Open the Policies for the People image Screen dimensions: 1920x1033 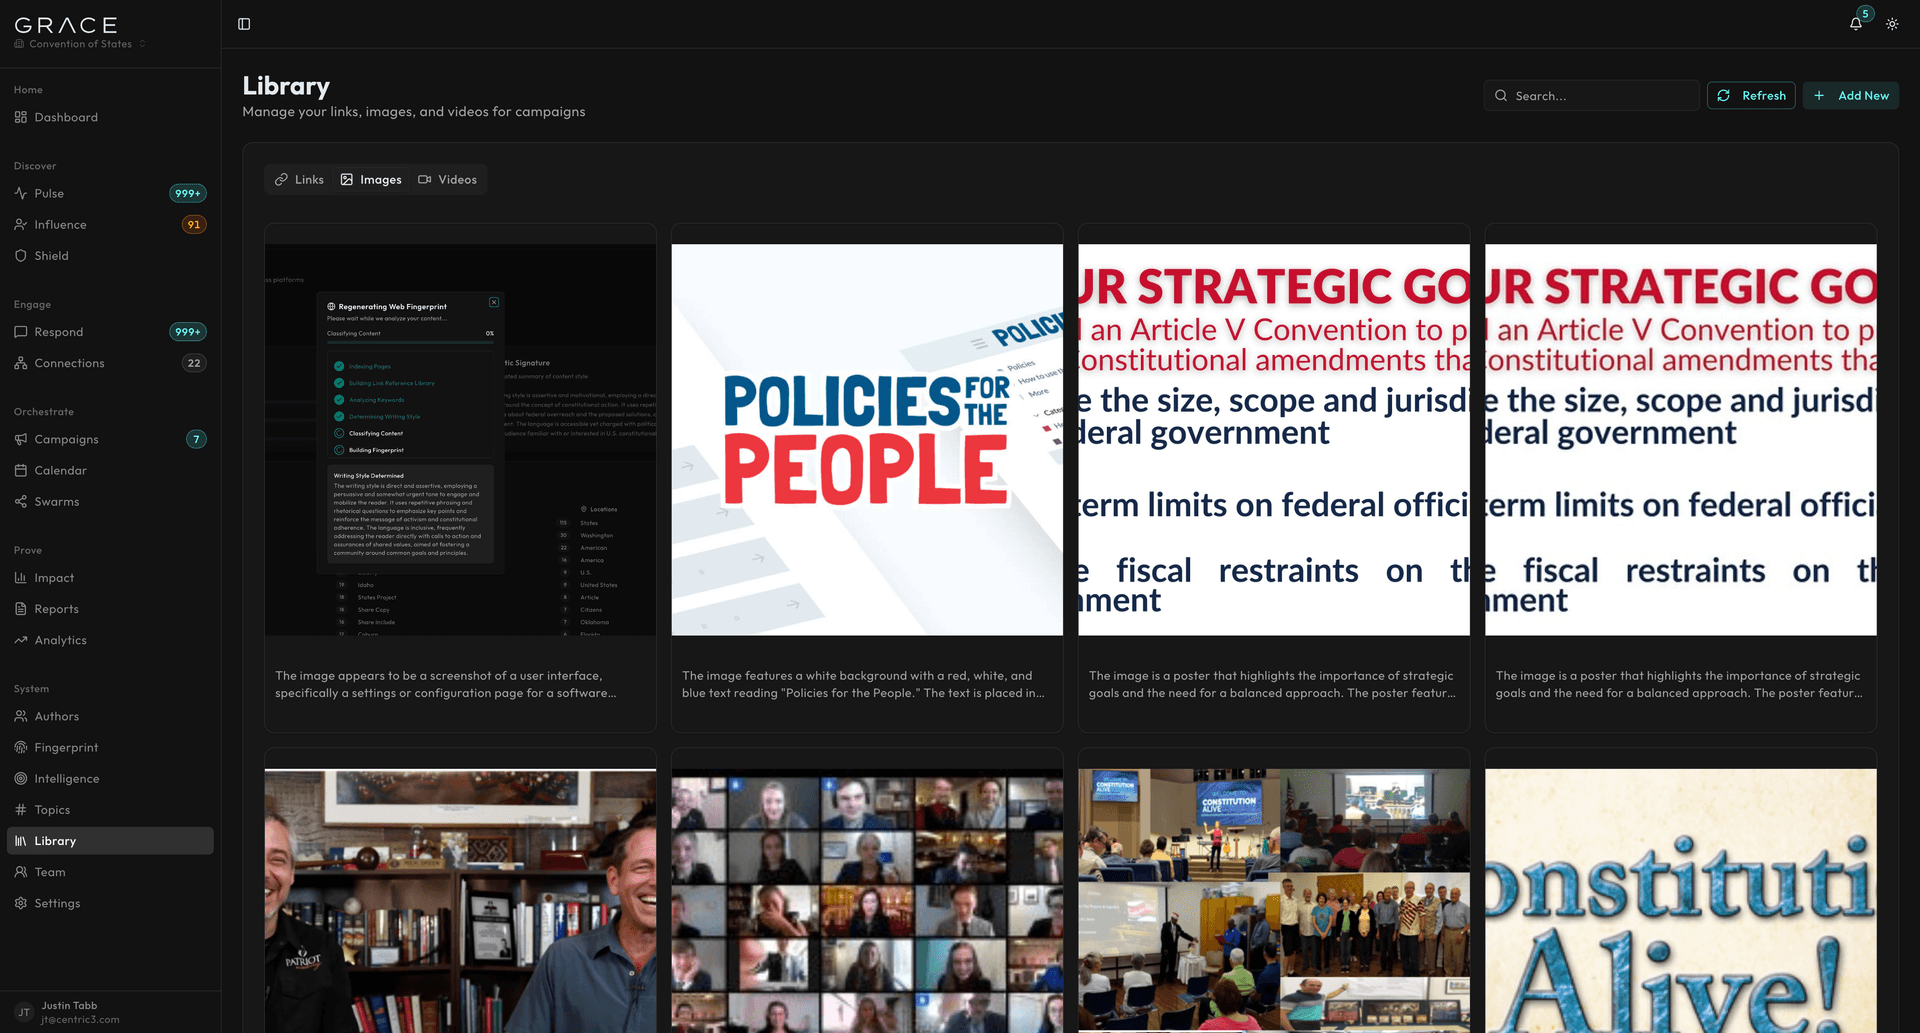pyautogui.click(x=867, y=440)
